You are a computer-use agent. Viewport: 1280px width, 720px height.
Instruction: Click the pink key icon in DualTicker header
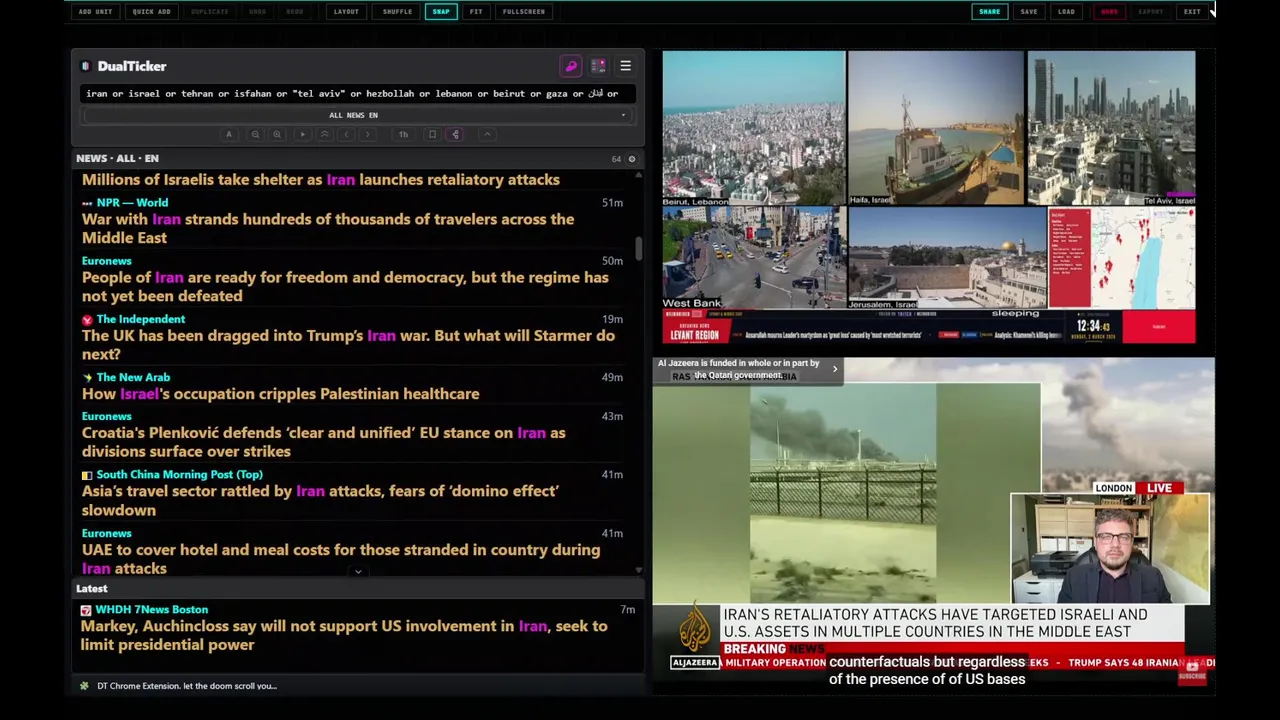tap(571, 66)
